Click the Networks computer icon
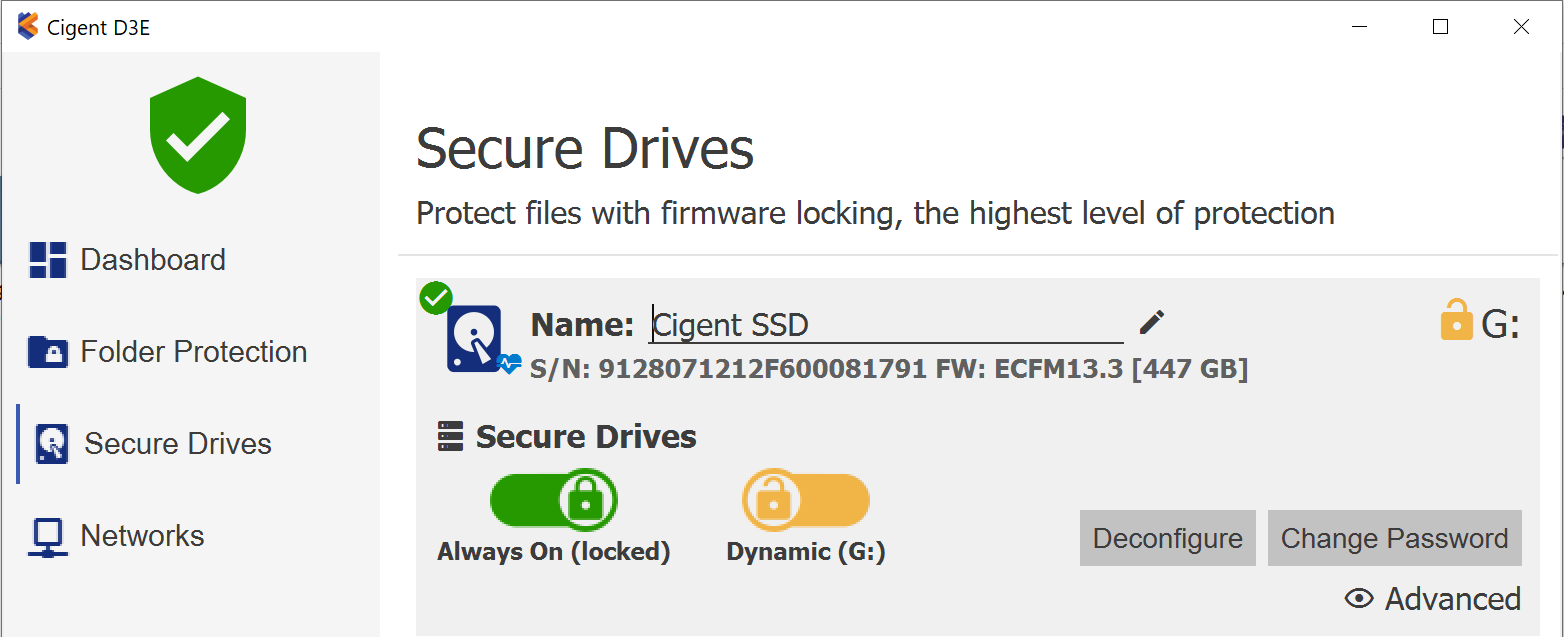 click(x=48, y=537)
